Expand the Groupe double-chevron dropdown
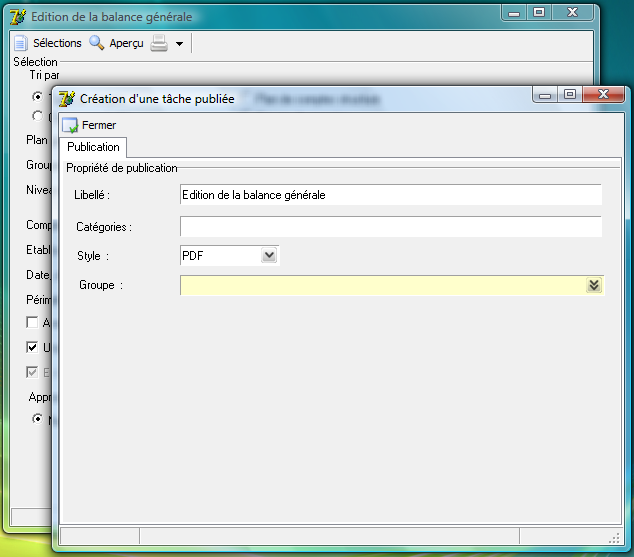This screenshot has width=634, height=557. pyautogui.click(x=594, y=285)
